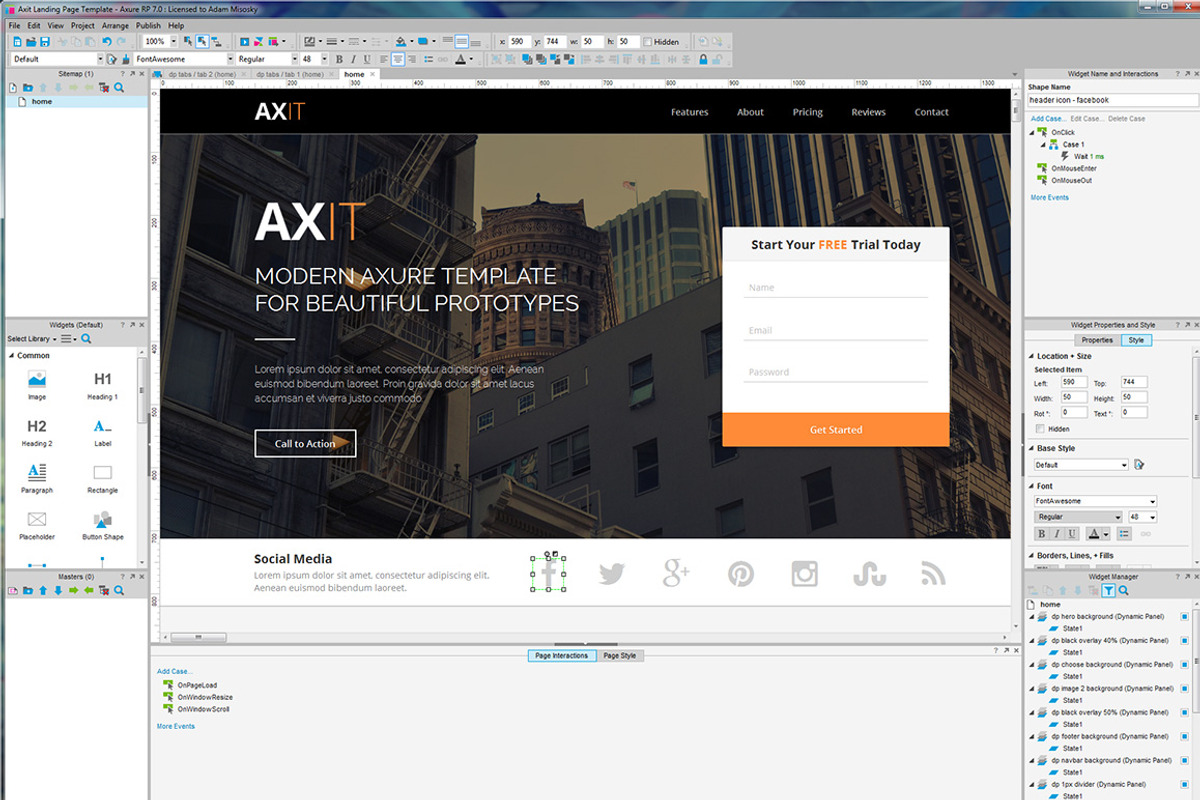Click the Call to Action button on the canvas

(x=305, y=444)
